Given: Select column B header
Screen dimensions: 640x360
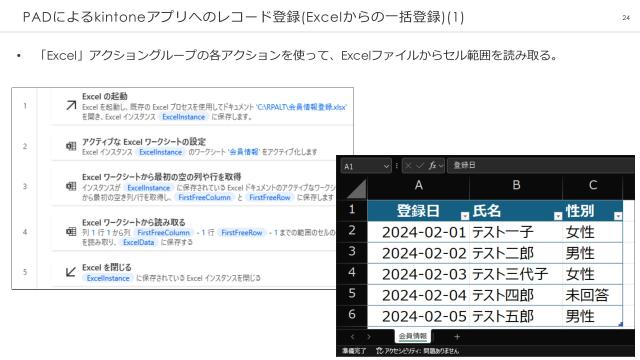Looking at the screenshot, I should [x=516, y=186].
